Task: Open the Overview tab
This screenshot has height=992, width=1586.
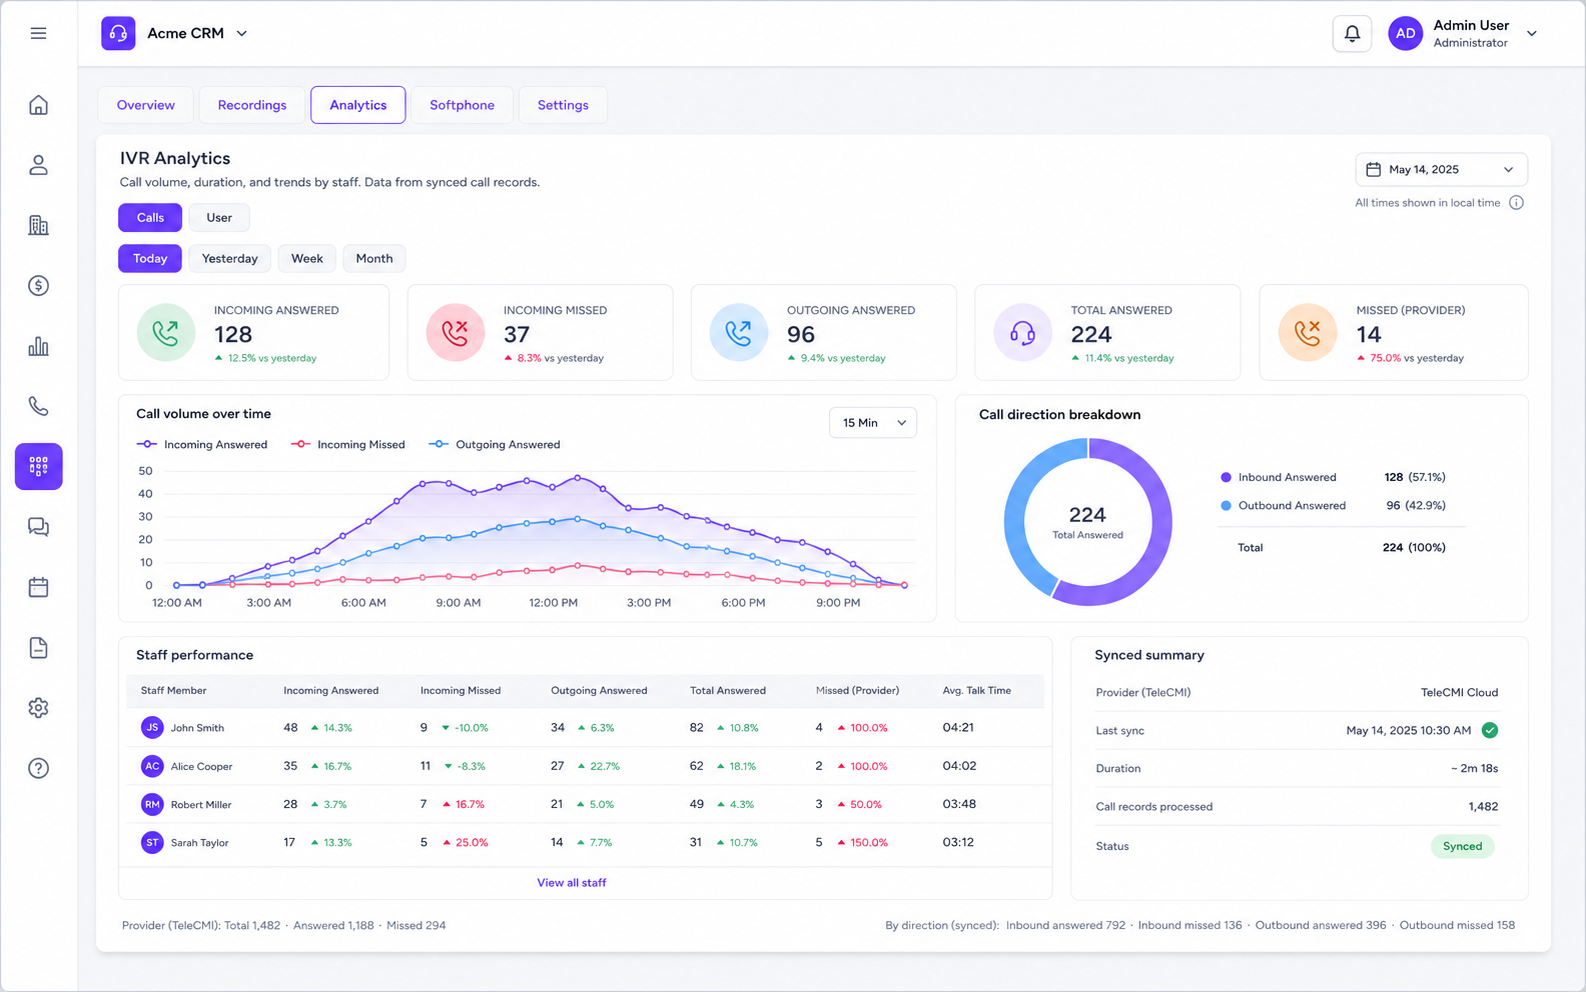Action: coord(146,105)
